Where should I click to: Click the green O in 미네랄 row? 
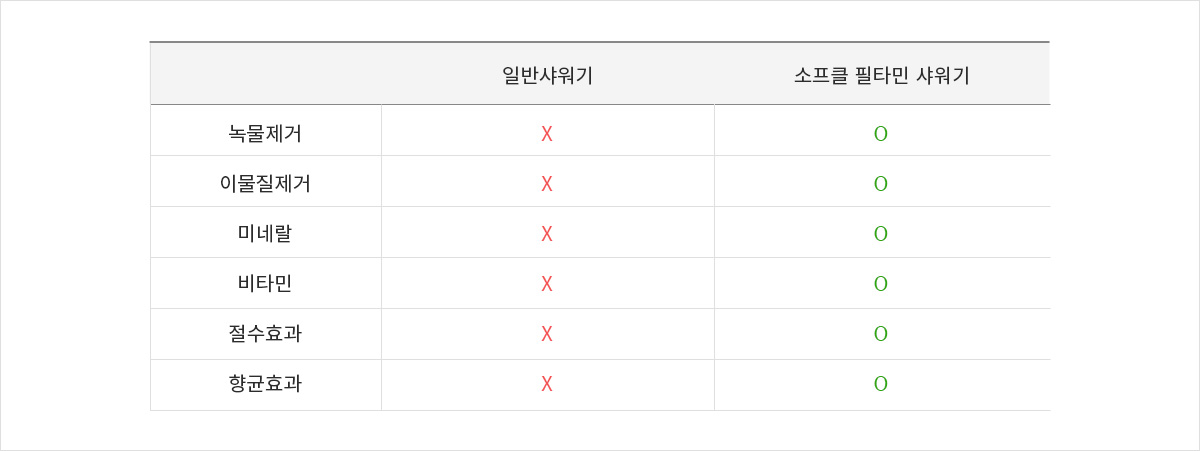(881, 234)
